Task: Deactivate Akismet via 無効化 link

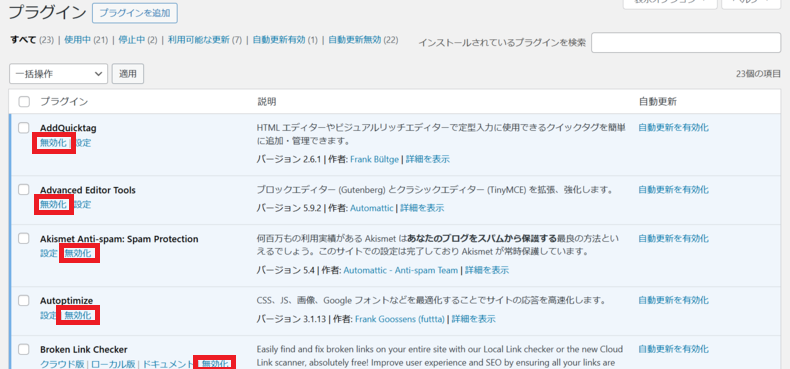Action: coord(78,254)
